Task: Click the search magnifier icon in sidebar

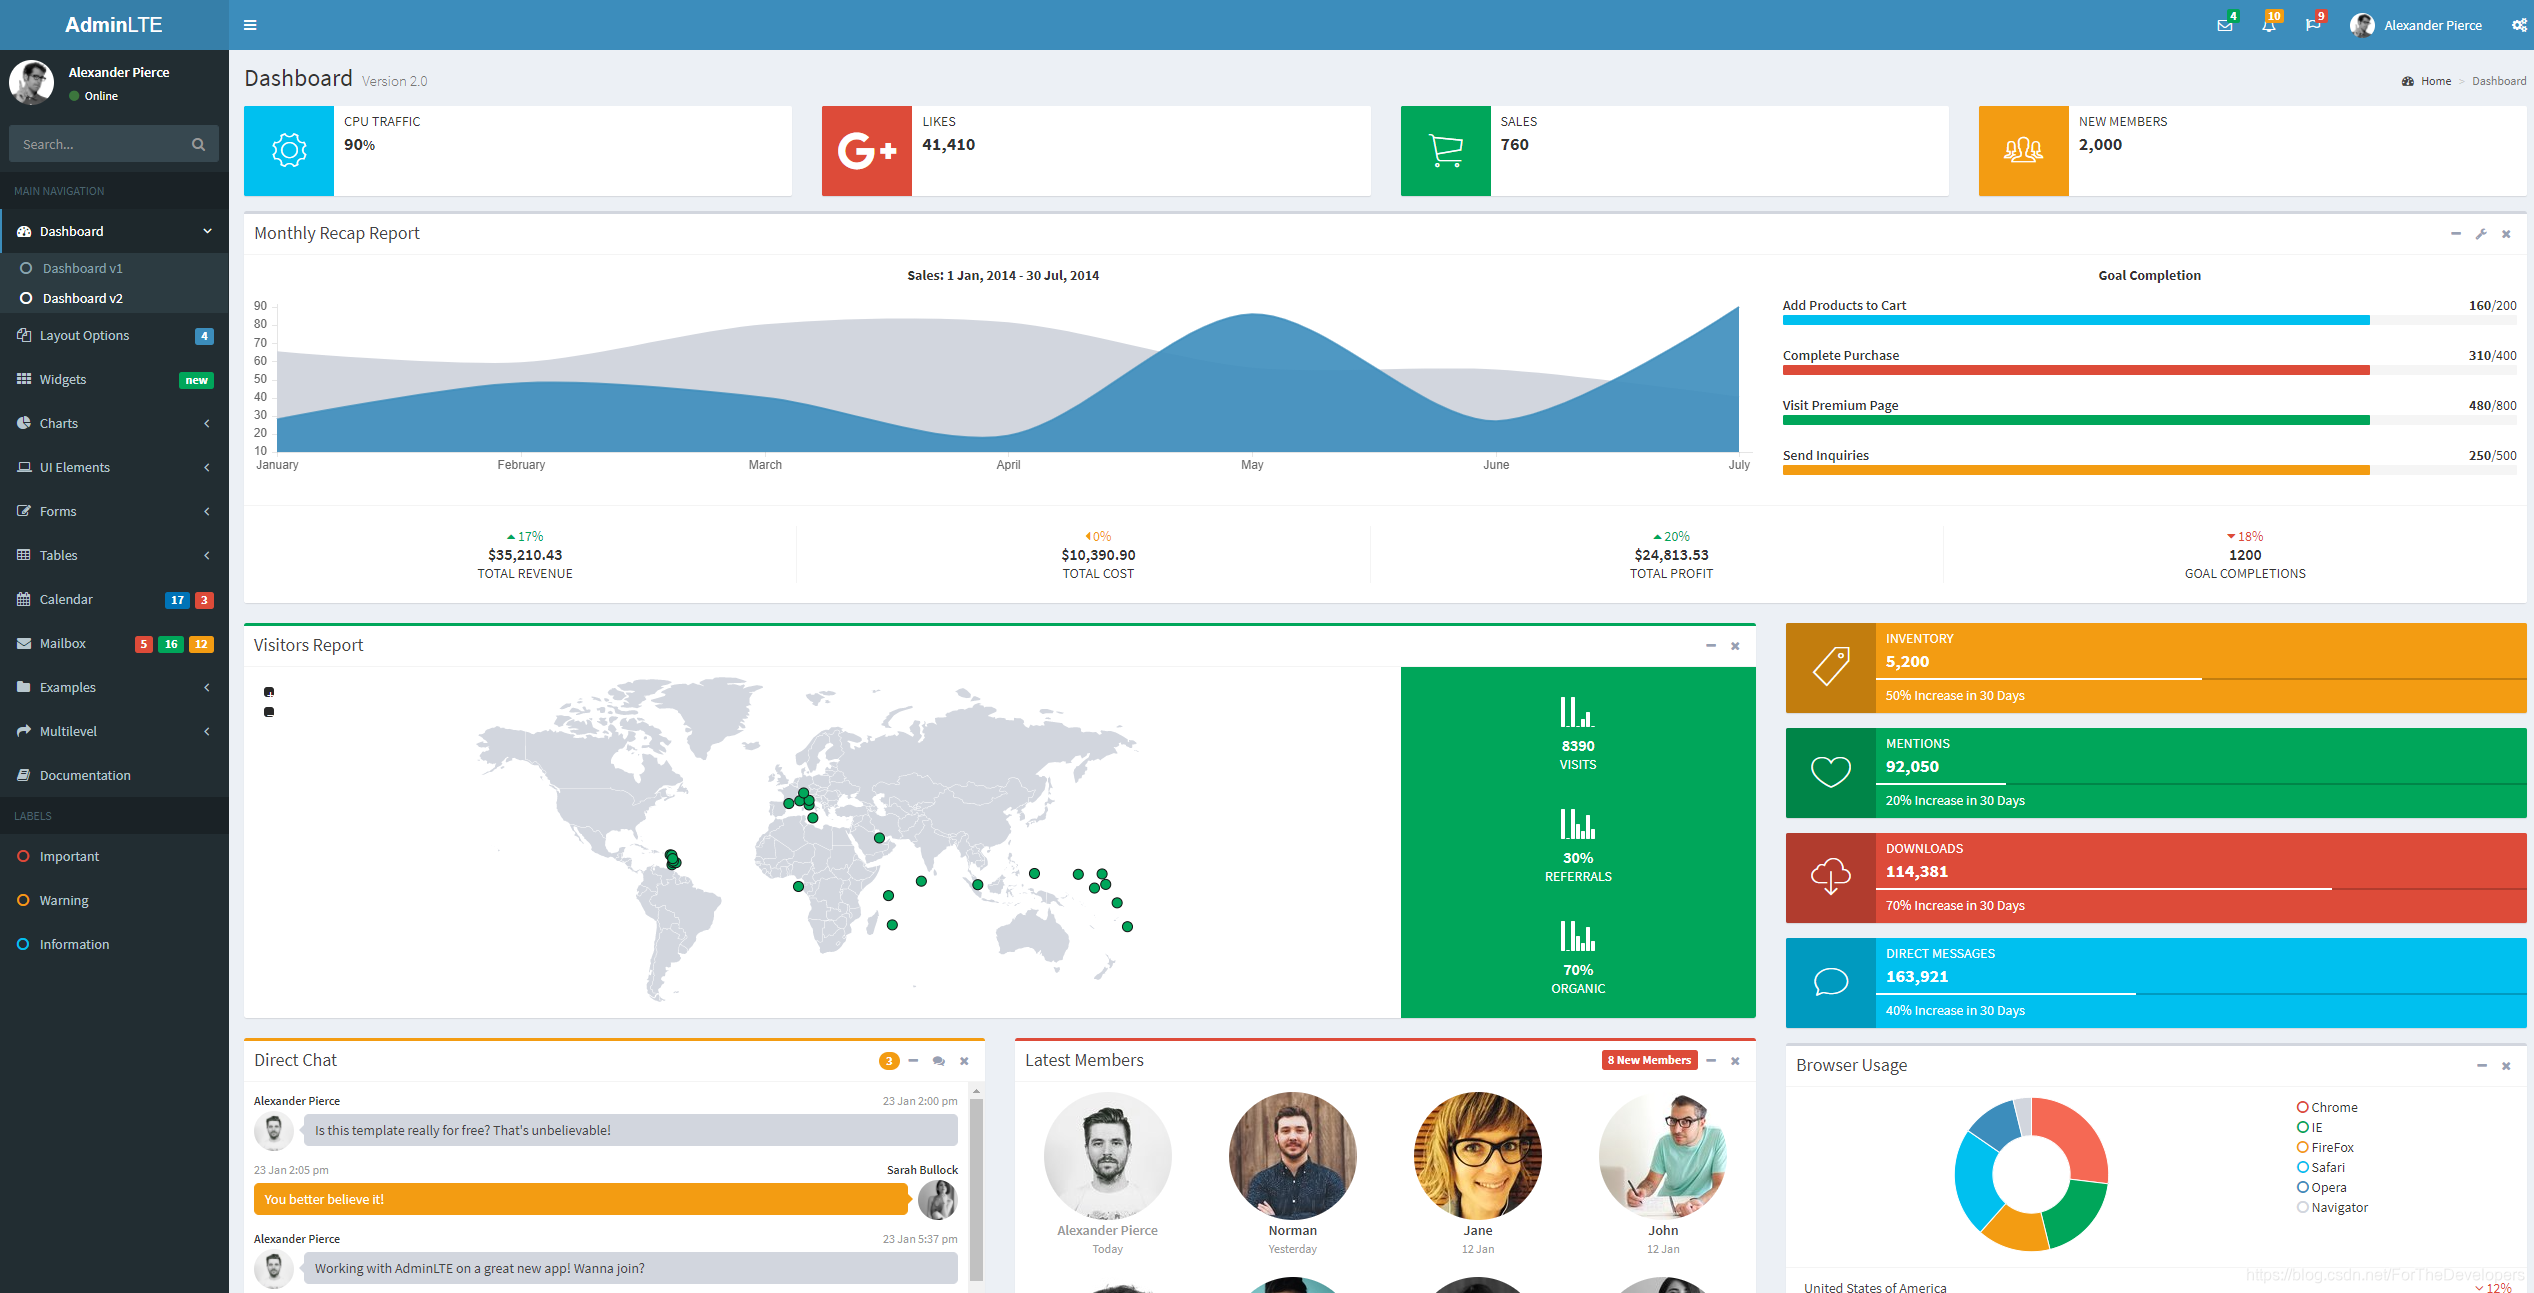Action: pyautogui.click(x=198, y=144)
